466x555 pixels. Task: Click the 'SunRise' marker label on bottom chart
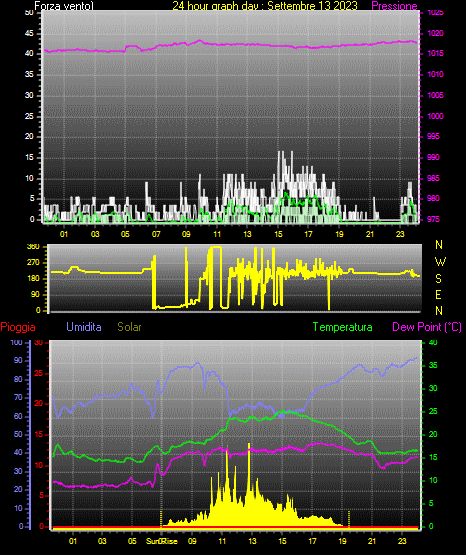[x=162, y=541]
